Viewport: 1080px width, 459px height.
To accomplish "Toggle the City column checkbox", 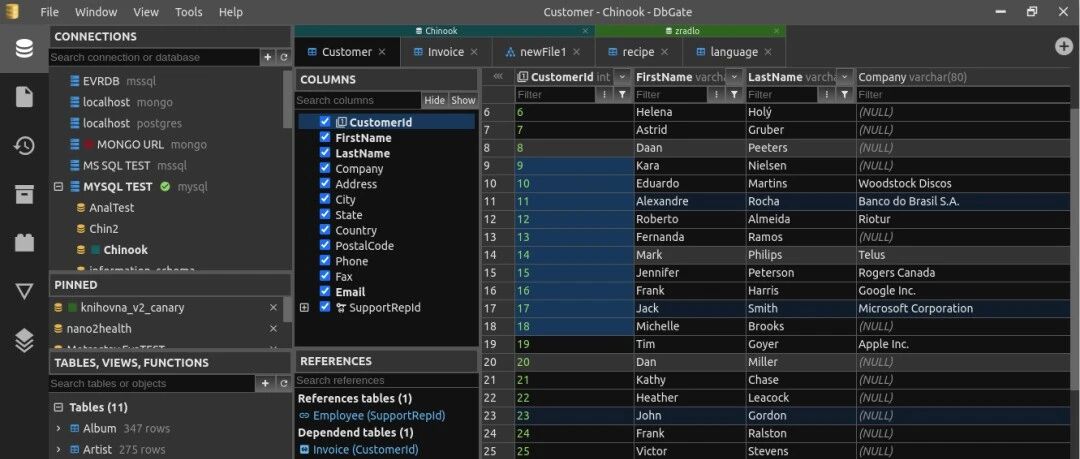I will (326, 199).
